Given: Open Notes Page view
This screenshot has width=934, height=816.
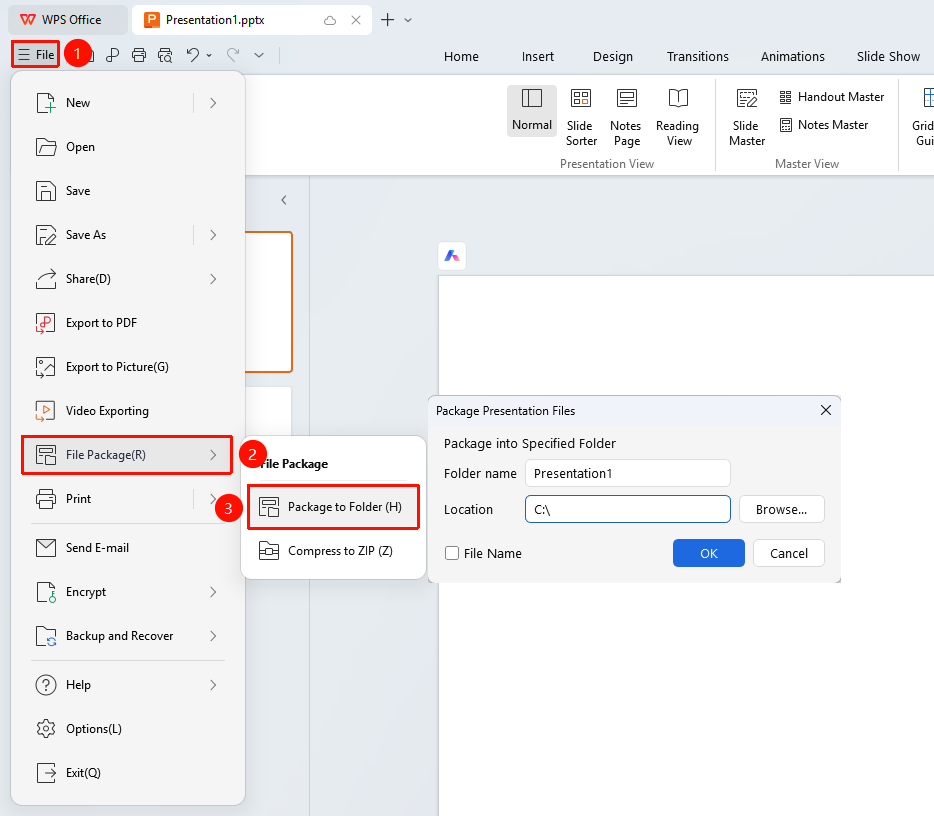Looking at the screenshot, I should pos(626,117).
